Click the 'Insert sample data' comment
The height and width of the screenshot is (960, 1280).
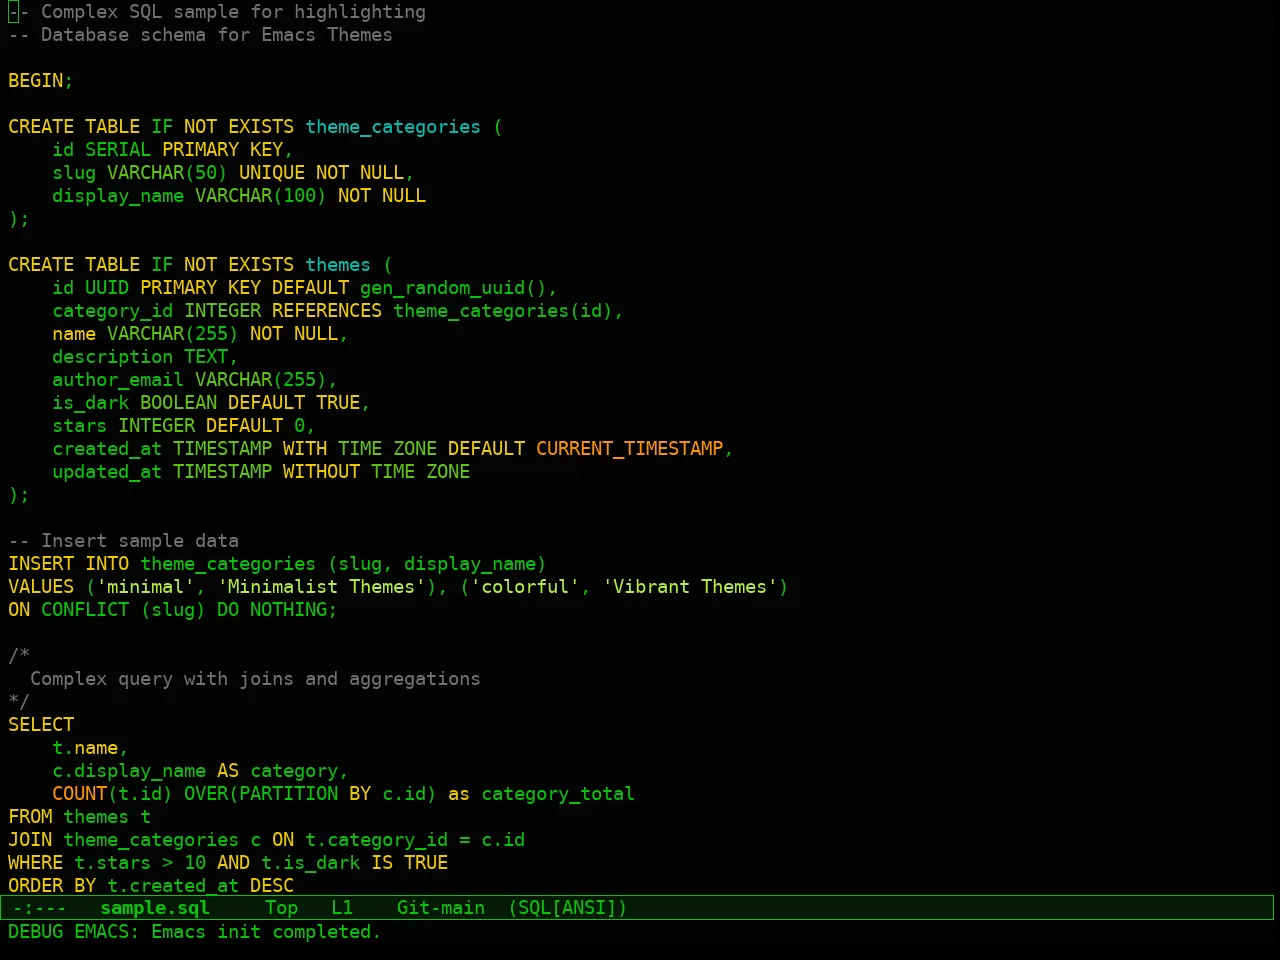(123, 541)
